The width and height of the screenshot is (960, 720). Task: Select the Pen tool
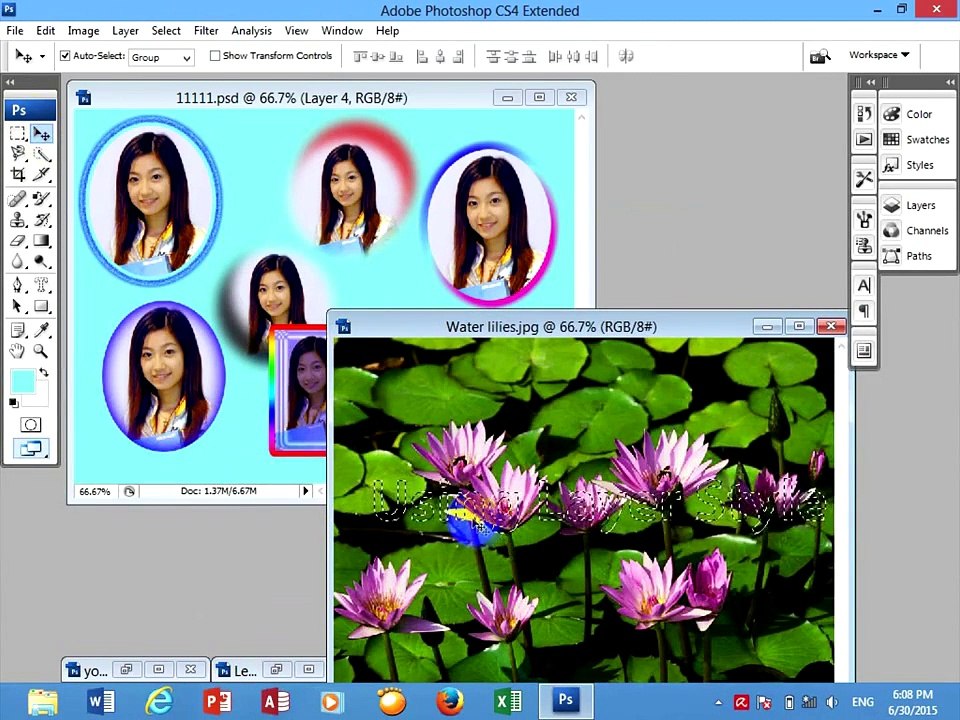click(18, 285)
